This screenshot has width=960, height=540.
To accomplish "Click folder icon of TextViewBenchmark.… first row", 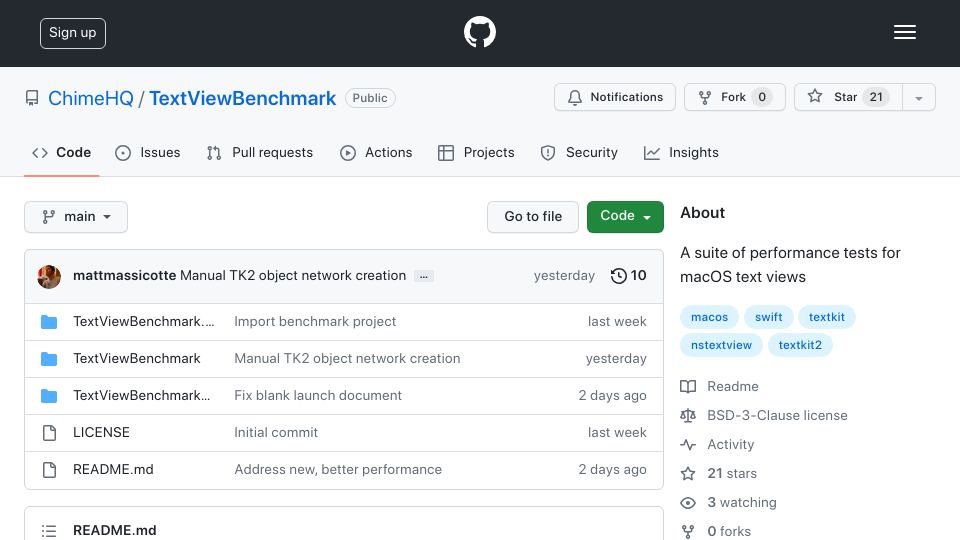I will pos(49,322).
